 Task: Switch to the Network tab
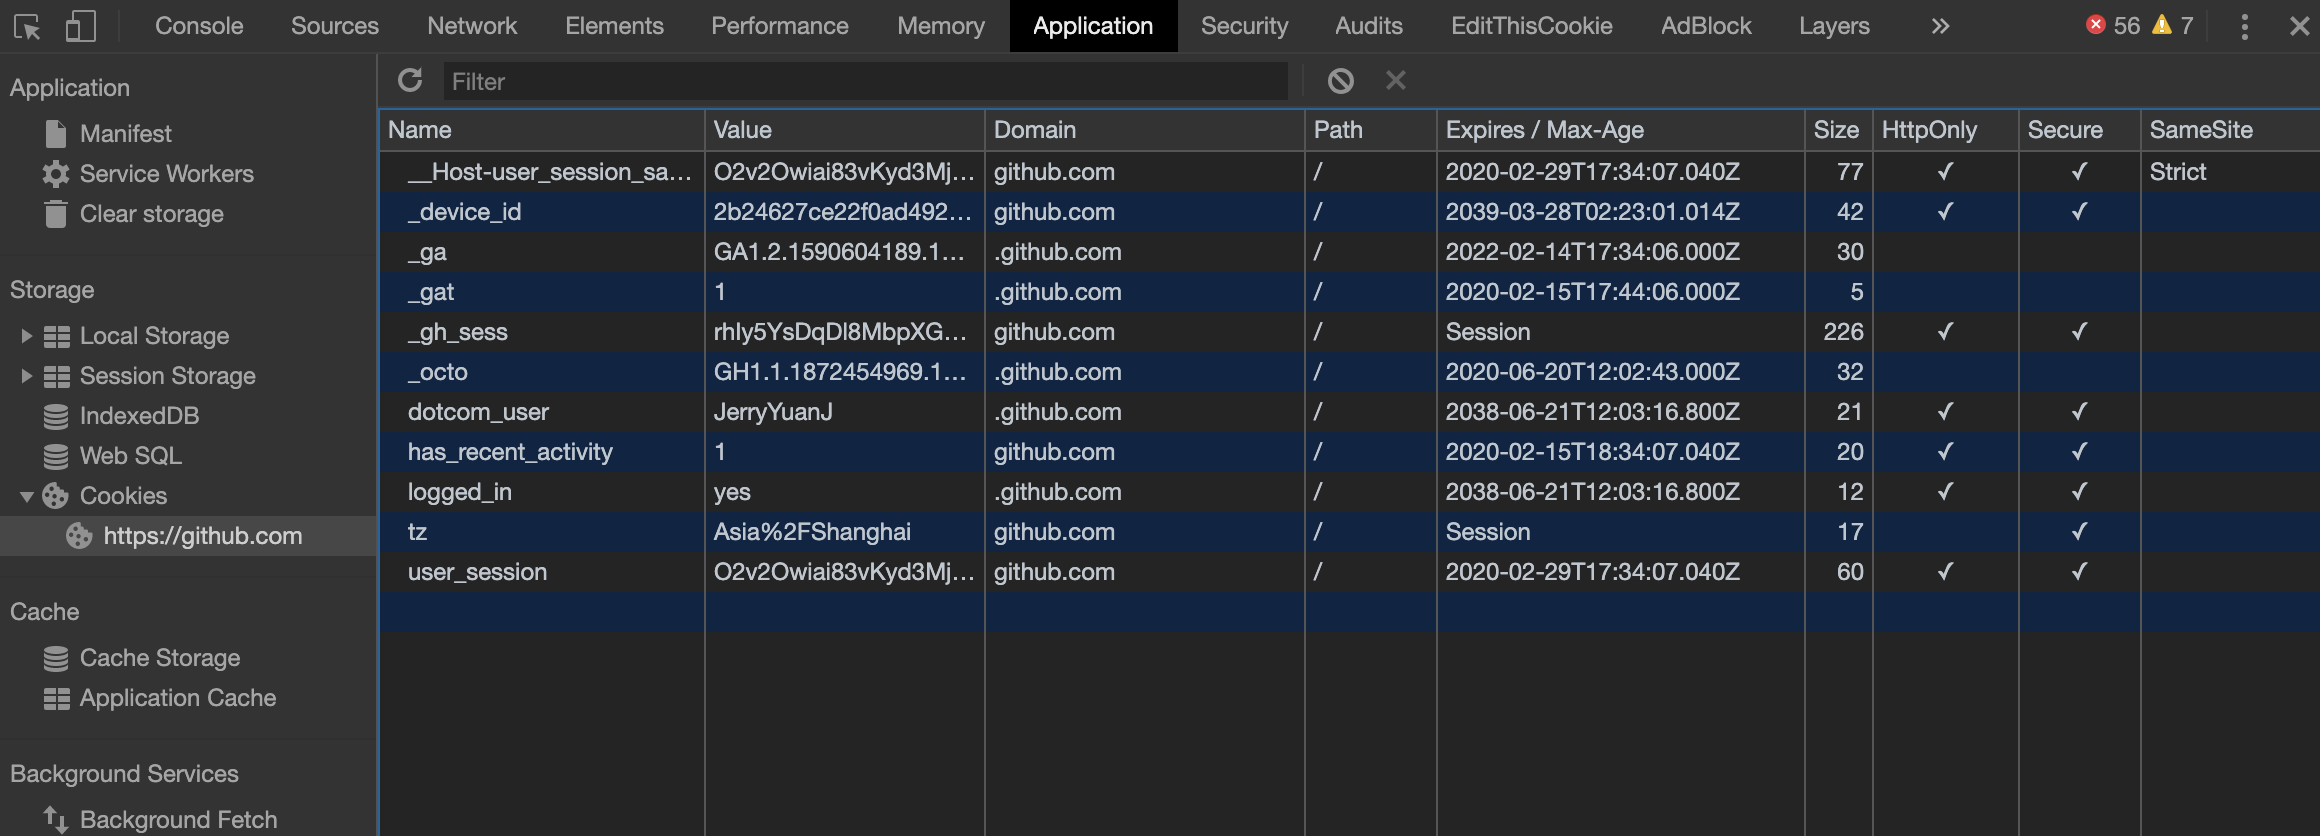472,26
